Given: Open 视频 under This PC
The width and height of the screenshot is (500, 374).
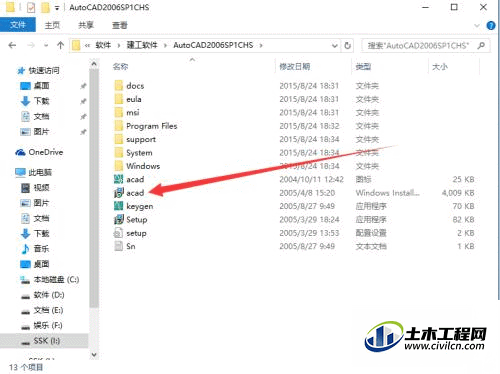Looking at the screenshot, I should point(35,188).
